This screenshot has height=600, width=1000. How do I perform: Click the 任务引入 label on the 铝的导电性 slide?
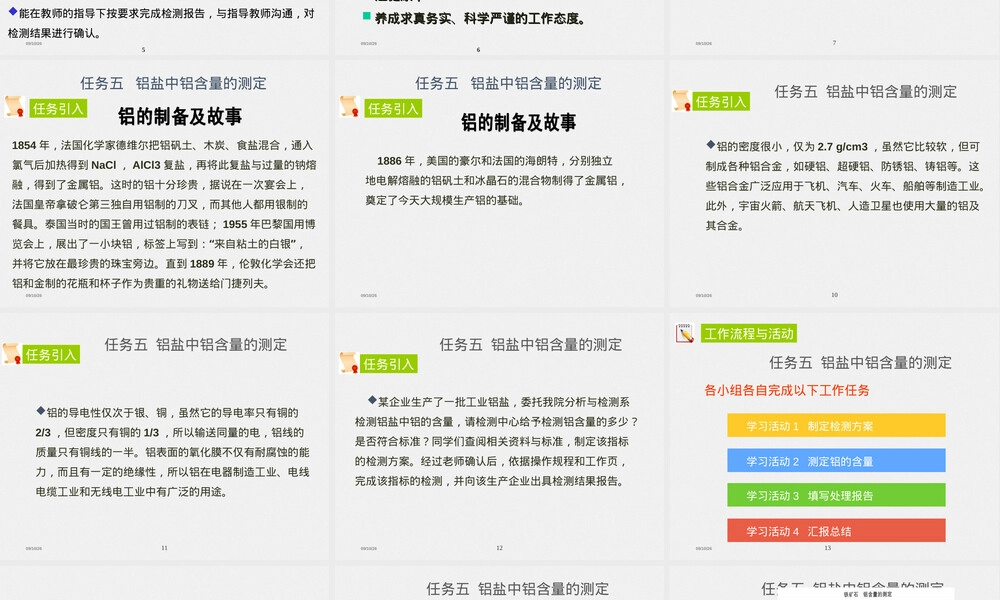(51, 355)
